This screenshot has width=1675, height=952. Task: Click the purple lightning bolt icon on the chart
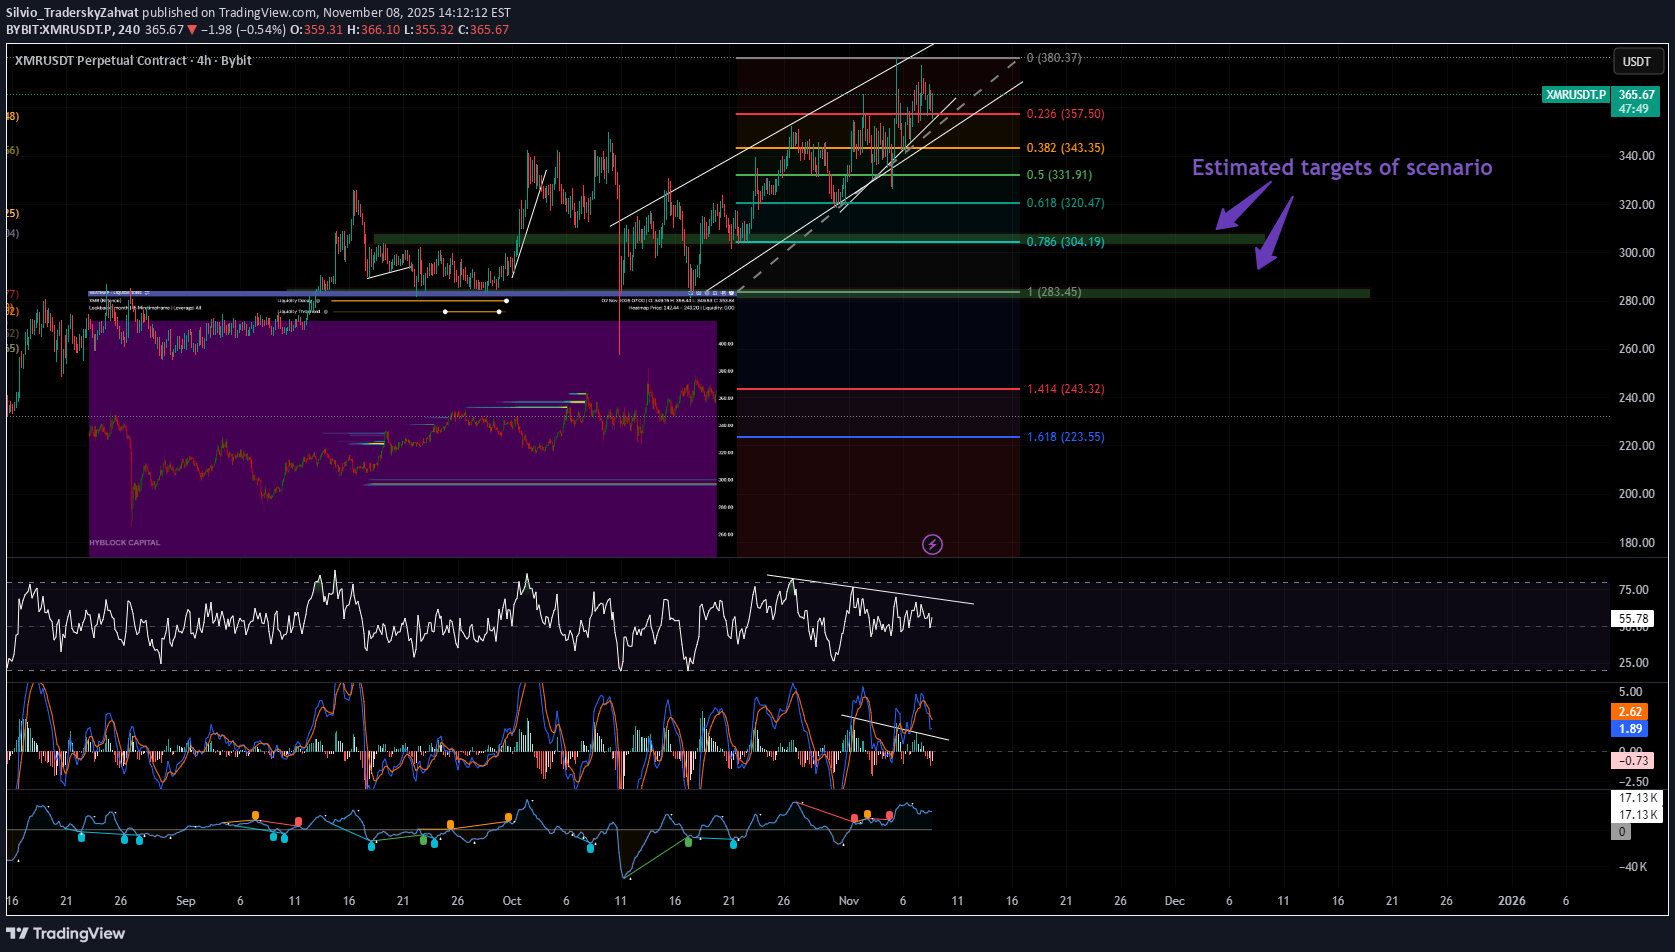tap(932, 544)
